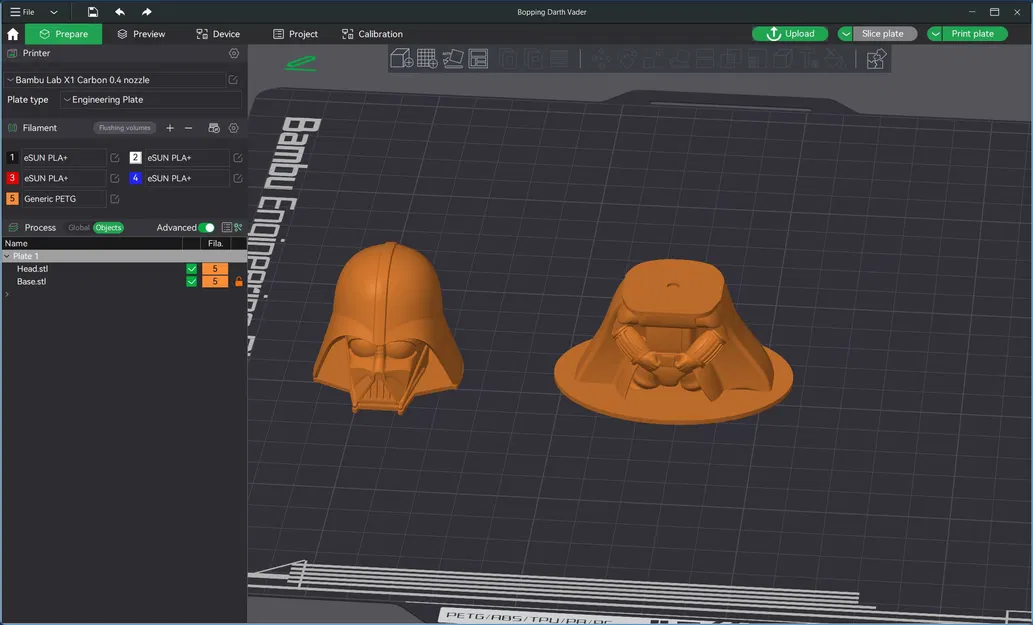This screenshot has width=1033, height=625.
Task: Uncheck printing for Head.stl
Action: pyautogui.click(x=191, y=268)
